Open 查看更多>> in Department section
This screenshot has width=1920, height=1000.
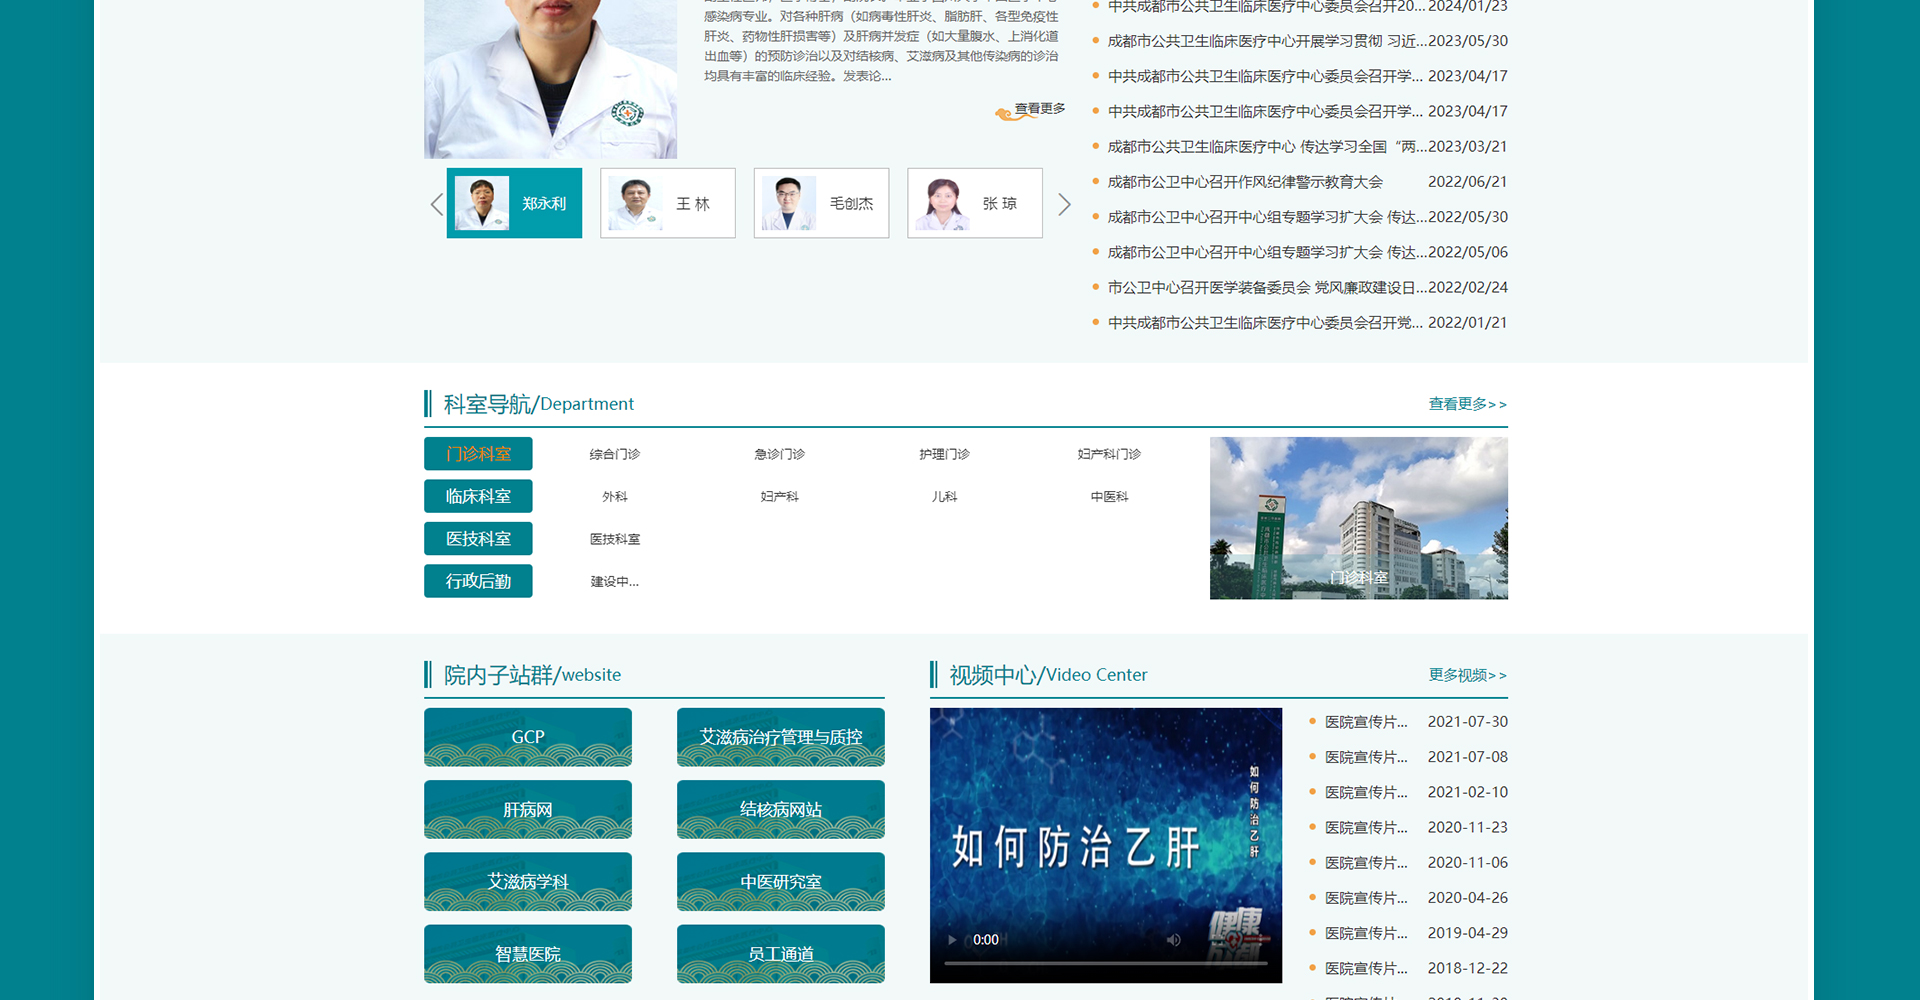[x=1466, y=404]
